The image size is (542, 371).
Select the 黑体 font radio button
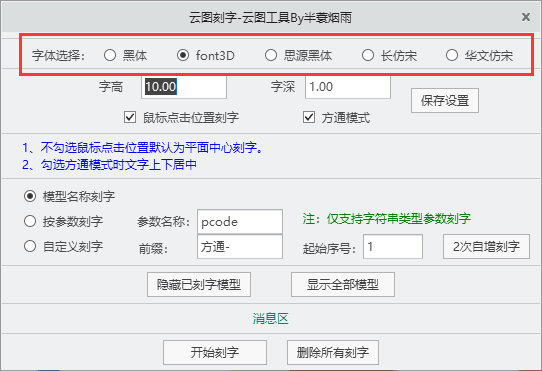tap(110, 55)
